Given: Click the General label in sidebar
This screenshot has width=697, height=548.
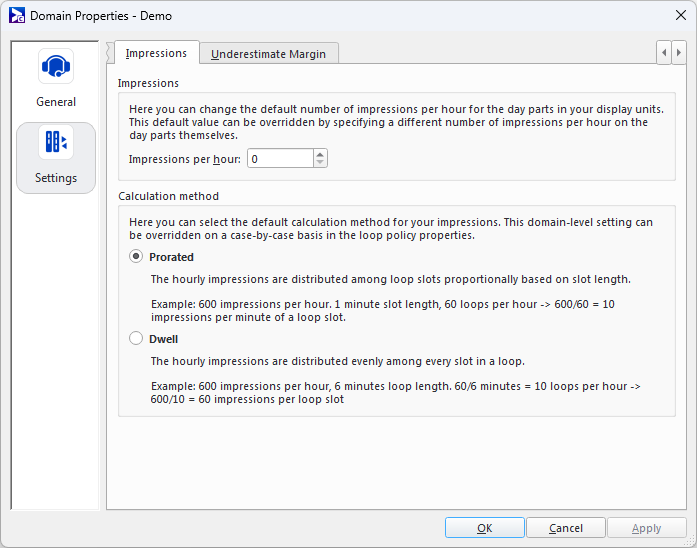Looking at the screenshot, I should 56,102.
